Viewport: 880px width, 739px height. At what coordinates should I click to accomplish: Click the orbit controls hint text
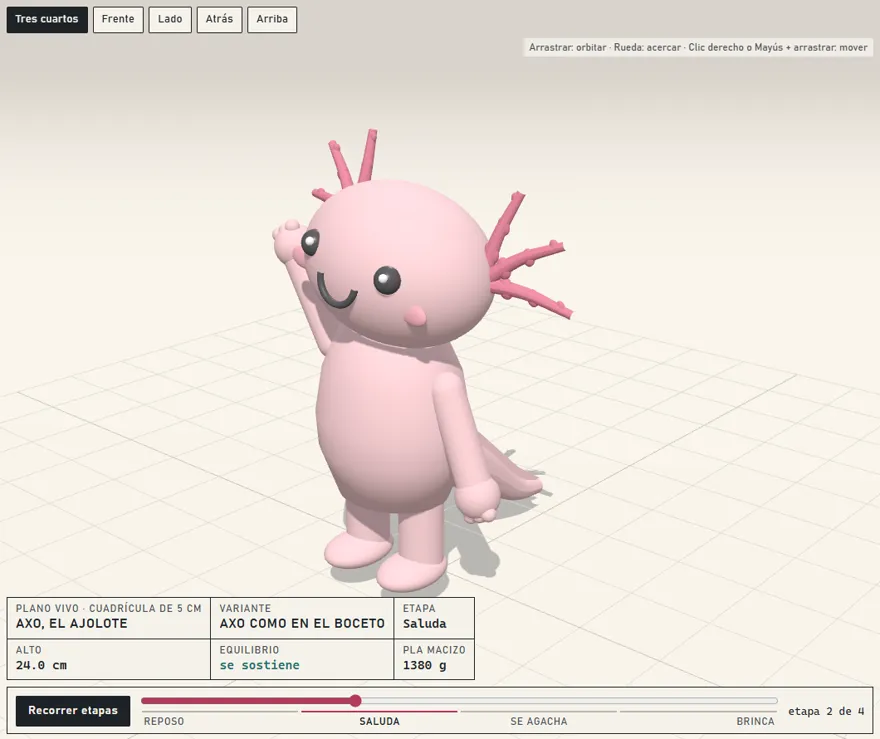coord(698,48)
